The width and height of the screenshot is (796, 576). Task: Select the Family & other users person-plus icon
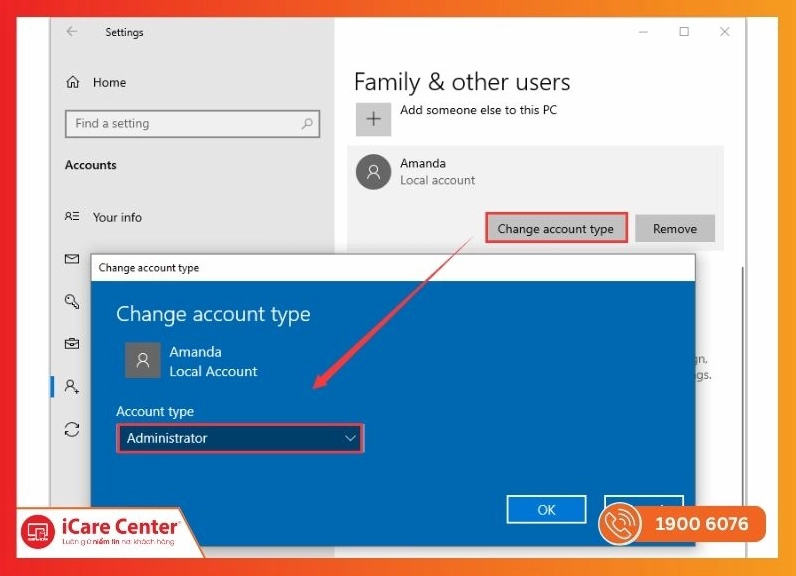(x=72, y=386)
